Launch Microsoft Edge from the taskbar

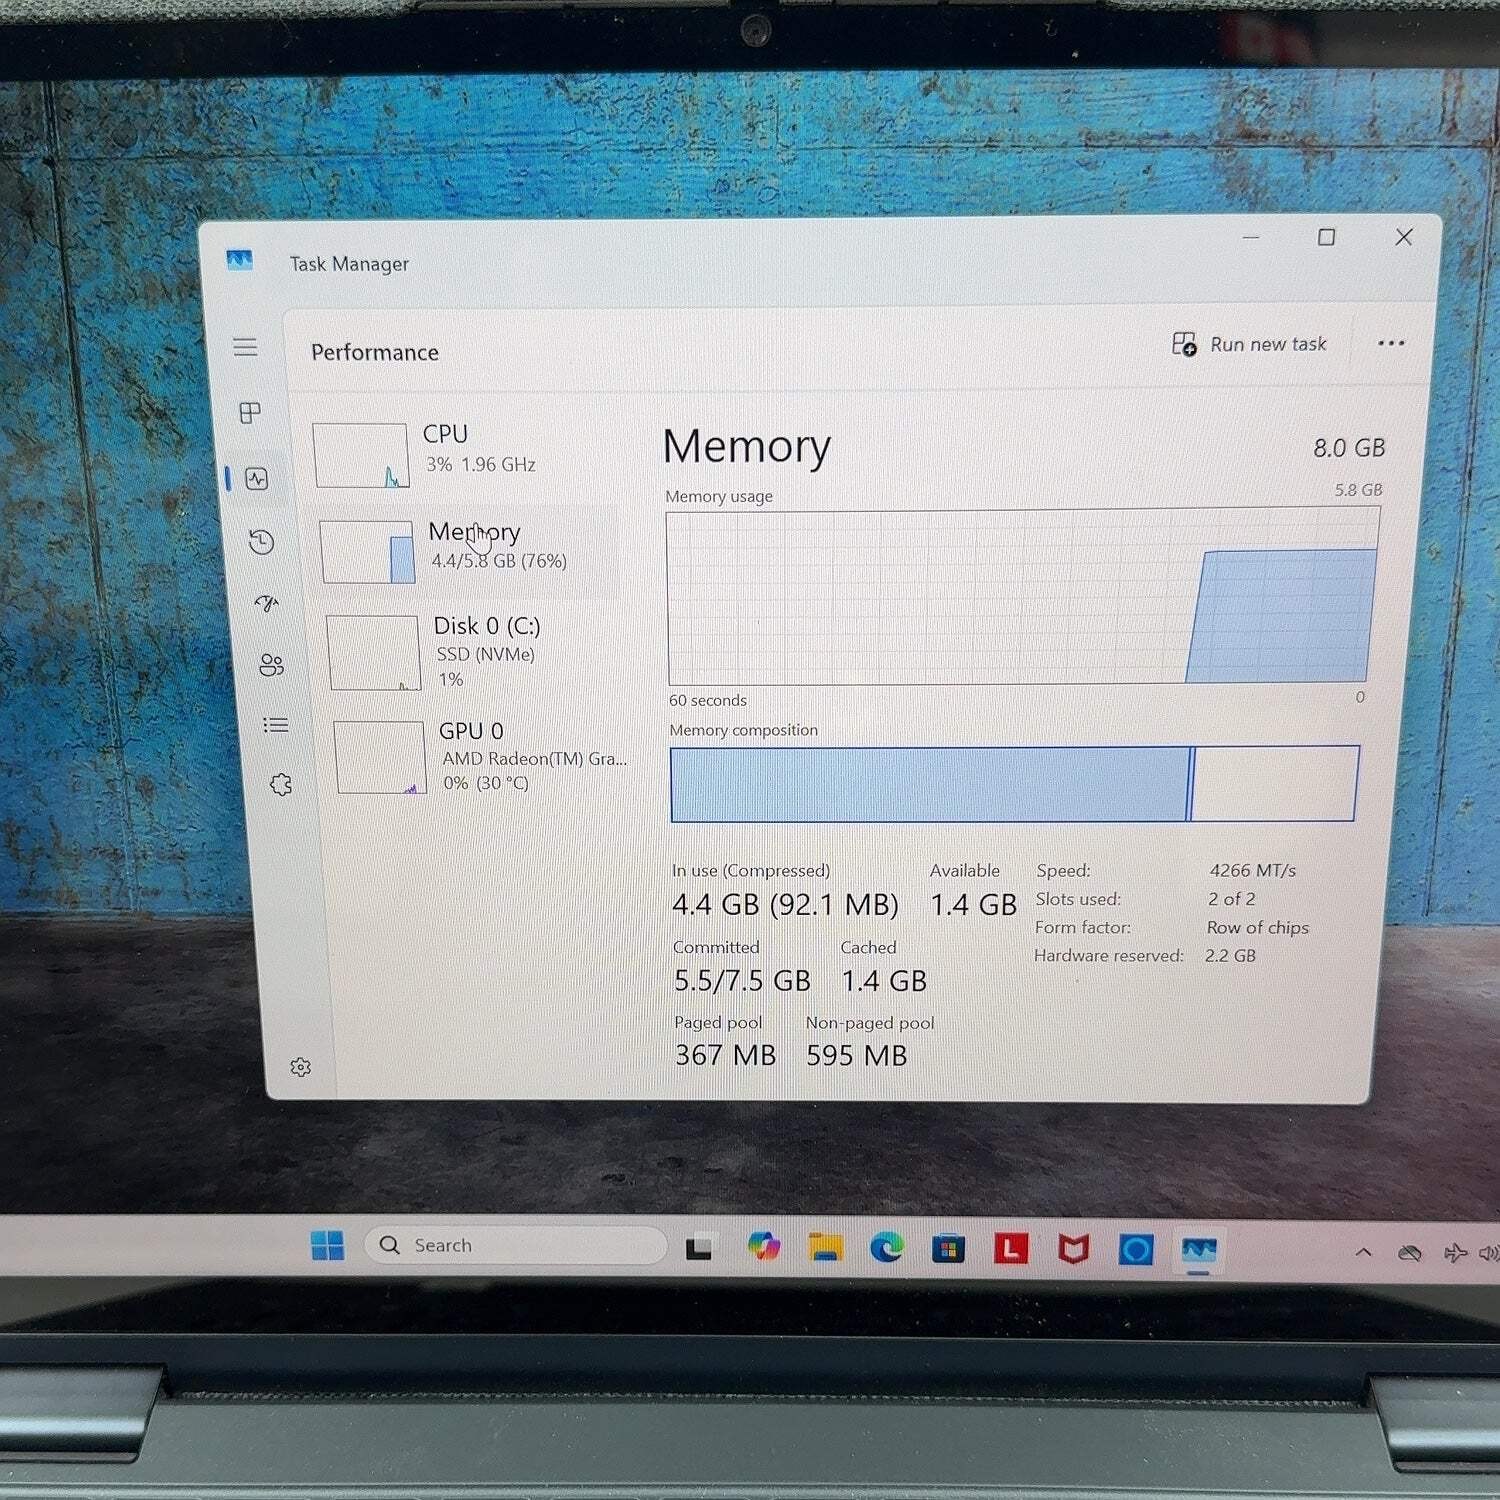(x=886, y=1248)
